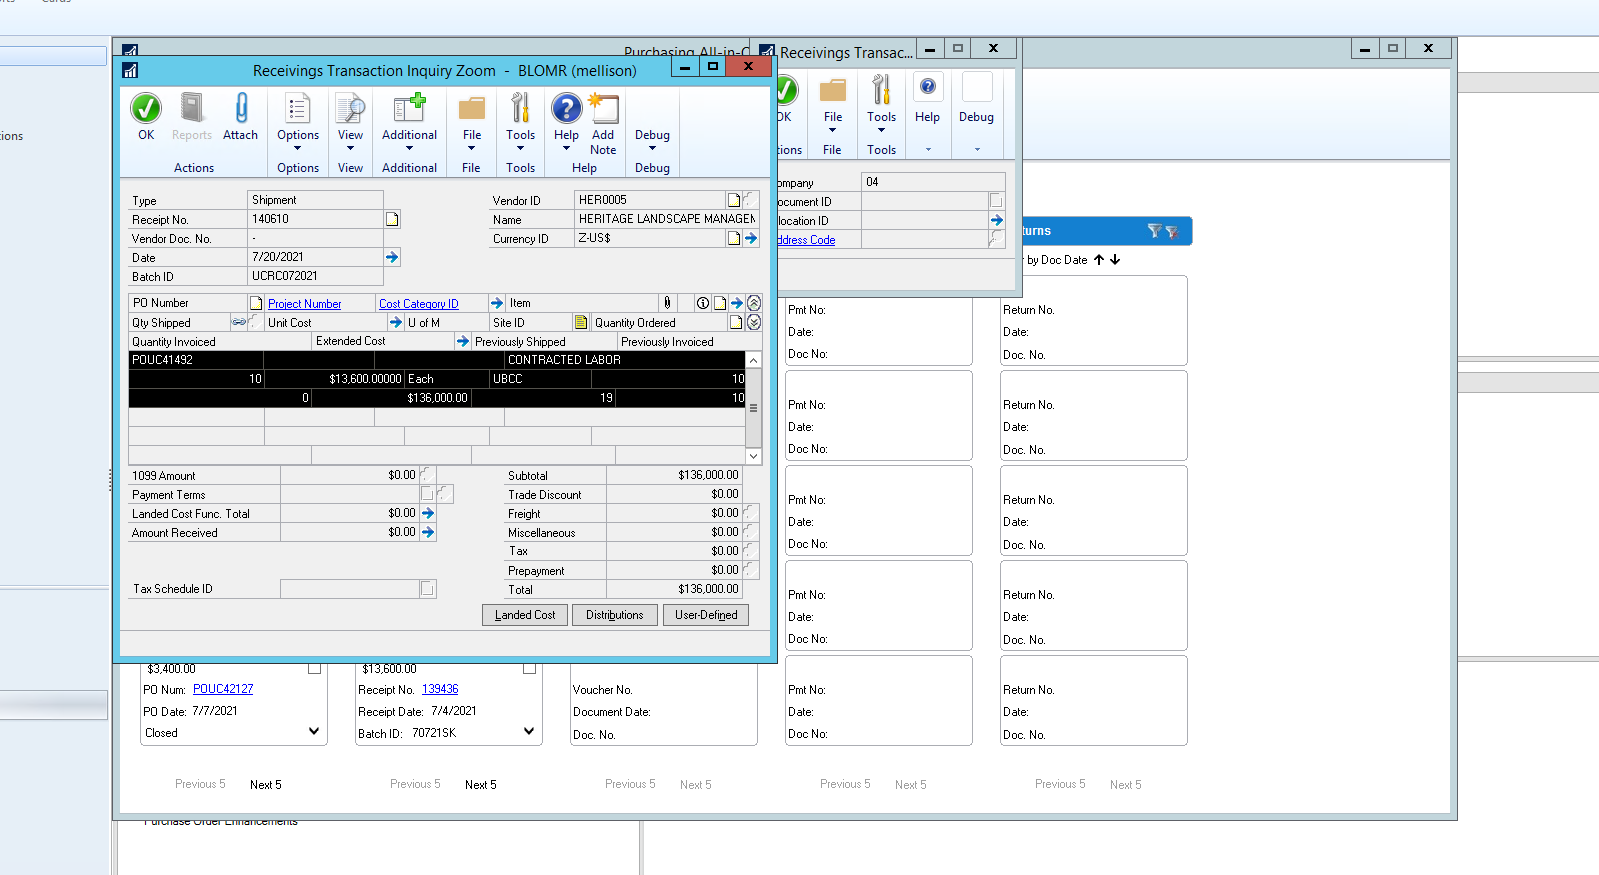Expand the Batch ID 70721SK card chevron
1599x875 pixels.
tap(529, 731)
